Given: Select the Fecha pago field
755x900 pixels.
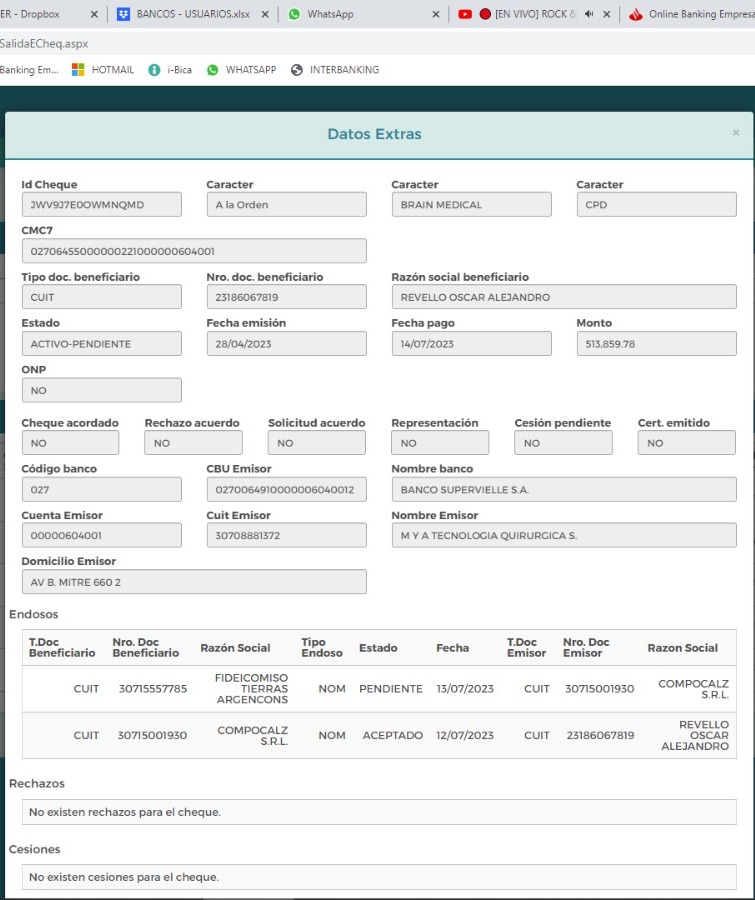Looking at the screenshot, I should point(471,344).
